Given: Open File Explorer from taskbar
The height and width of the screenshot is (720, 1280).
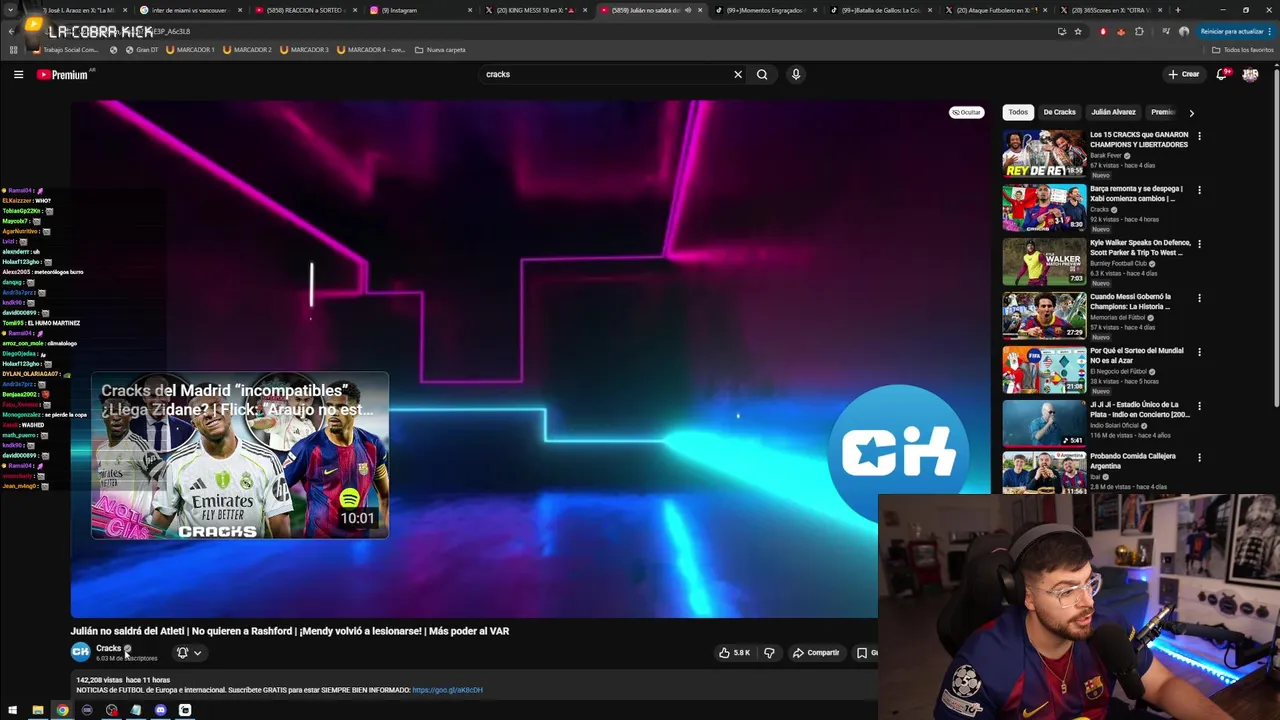Looking at the screenshot, I should 38,710.
